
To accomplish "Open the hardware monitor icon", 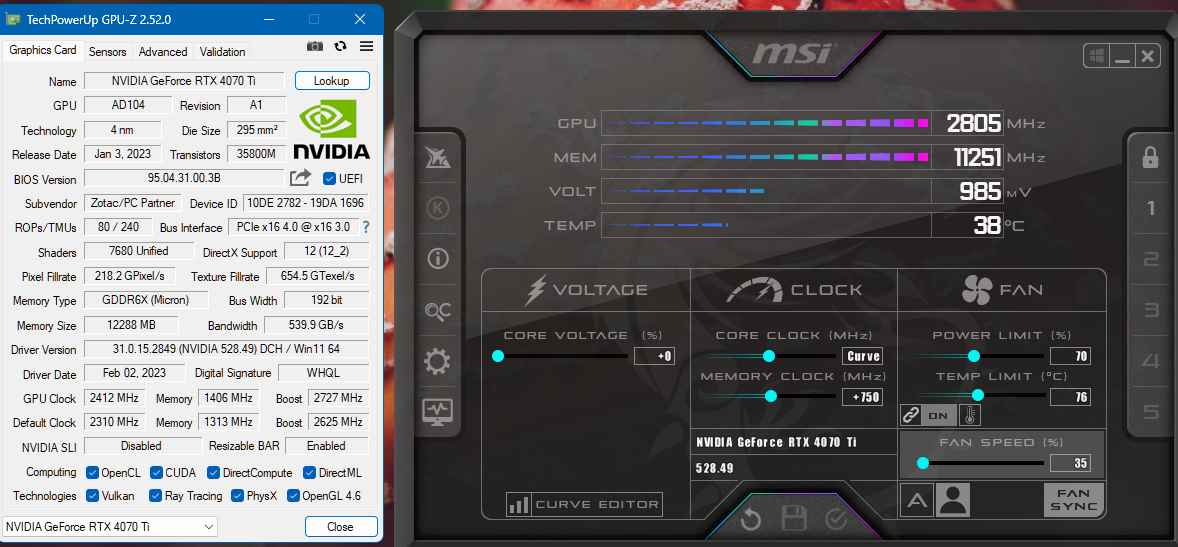I will tap(437, 411).
